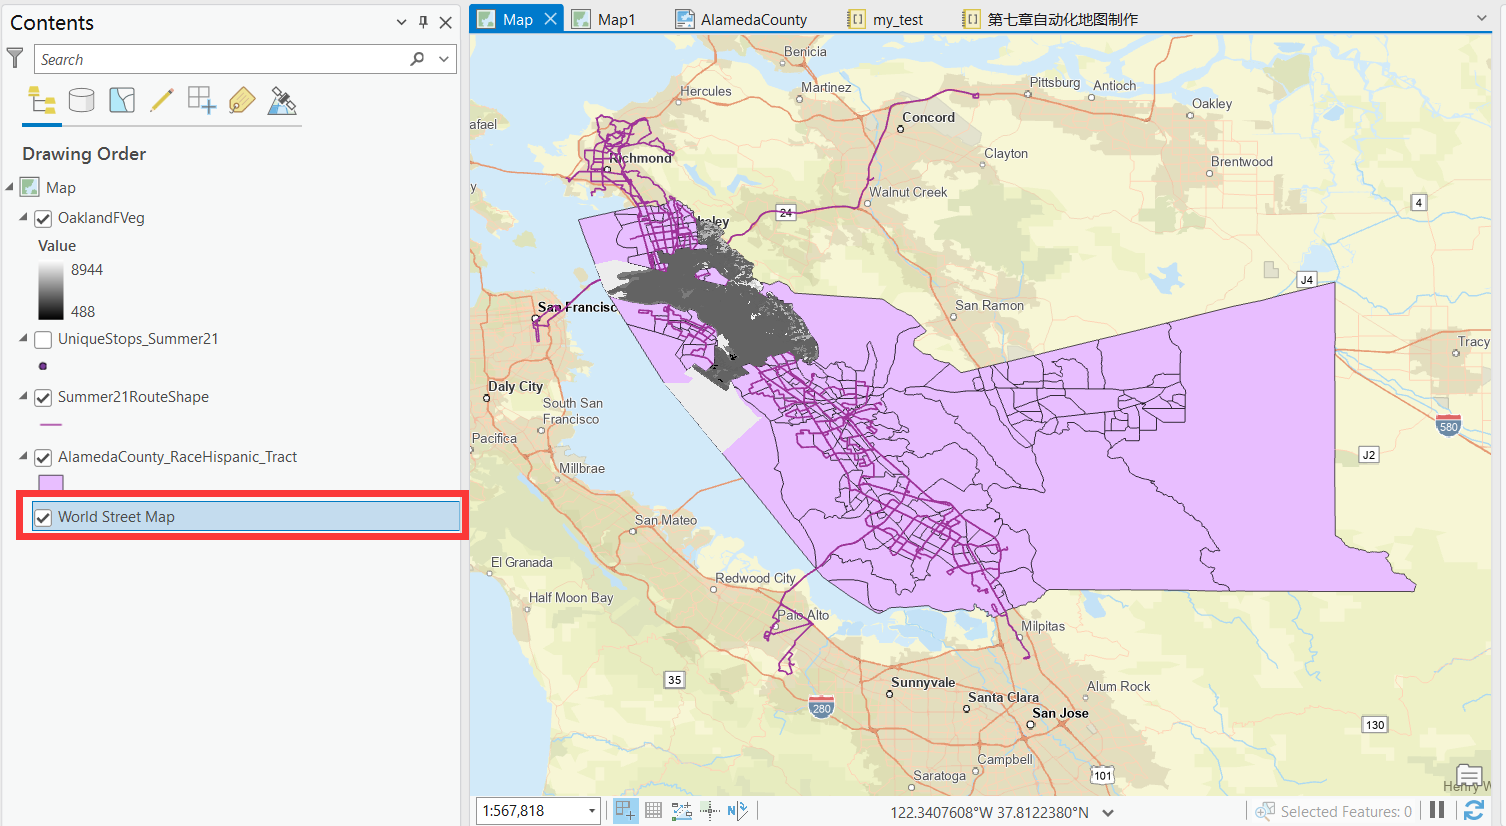This screenshot has width=1506, height=826.
Task: Switch to the Map view tab
Action: pos(518,19)
